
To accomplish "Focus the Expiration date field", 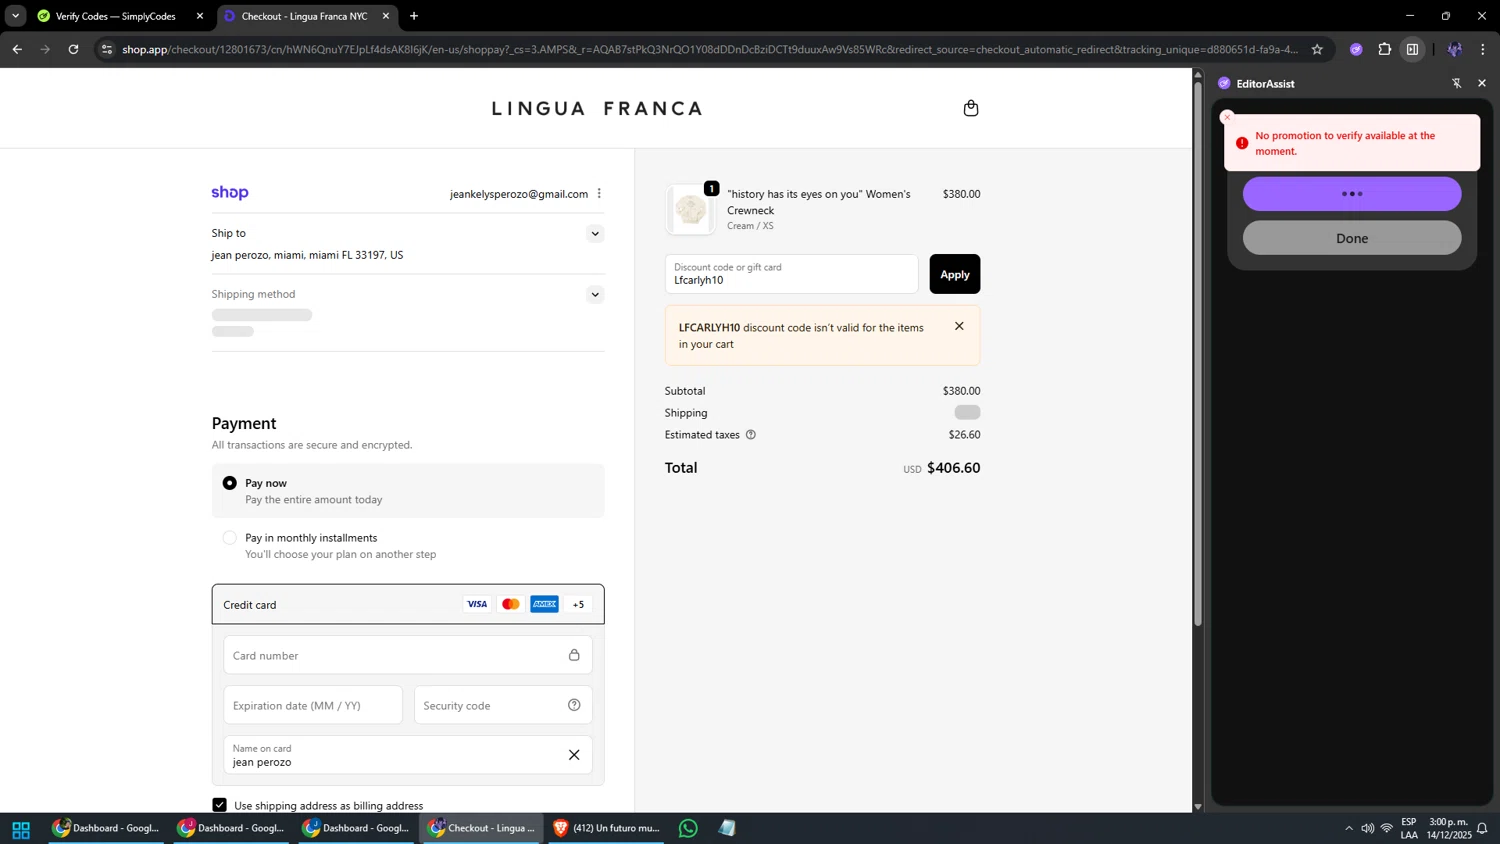I will [x=313, y=705].
